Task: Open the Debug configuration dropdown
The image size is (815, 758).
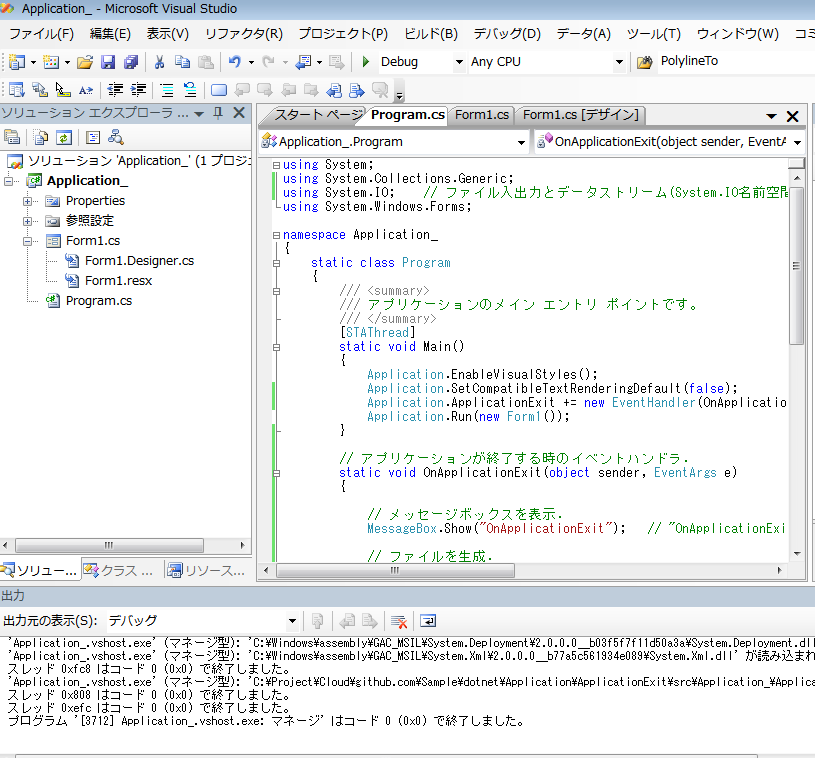Action: pyautogui.click(x=459, y=62)
